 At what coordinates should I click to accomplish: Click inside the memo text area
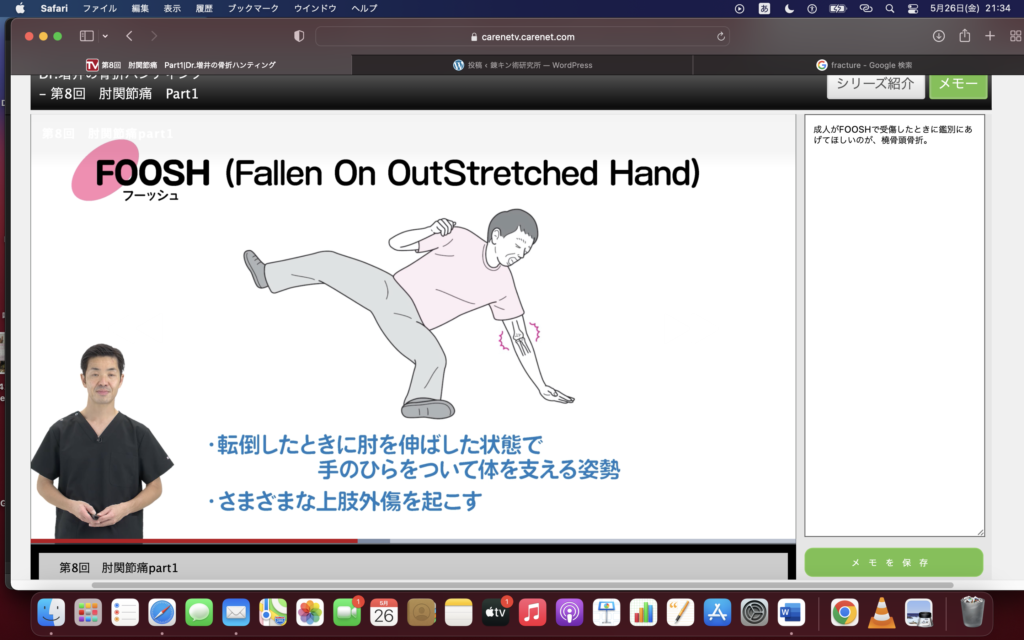tap(893, 330)
